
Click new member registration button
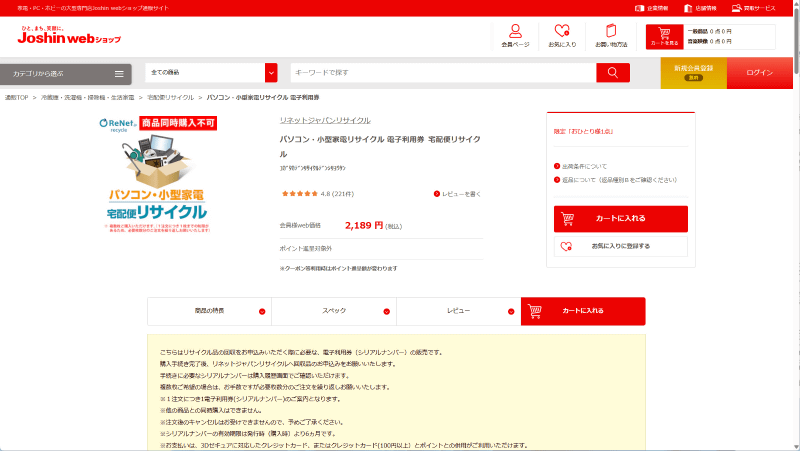click(x=693, y=72)
